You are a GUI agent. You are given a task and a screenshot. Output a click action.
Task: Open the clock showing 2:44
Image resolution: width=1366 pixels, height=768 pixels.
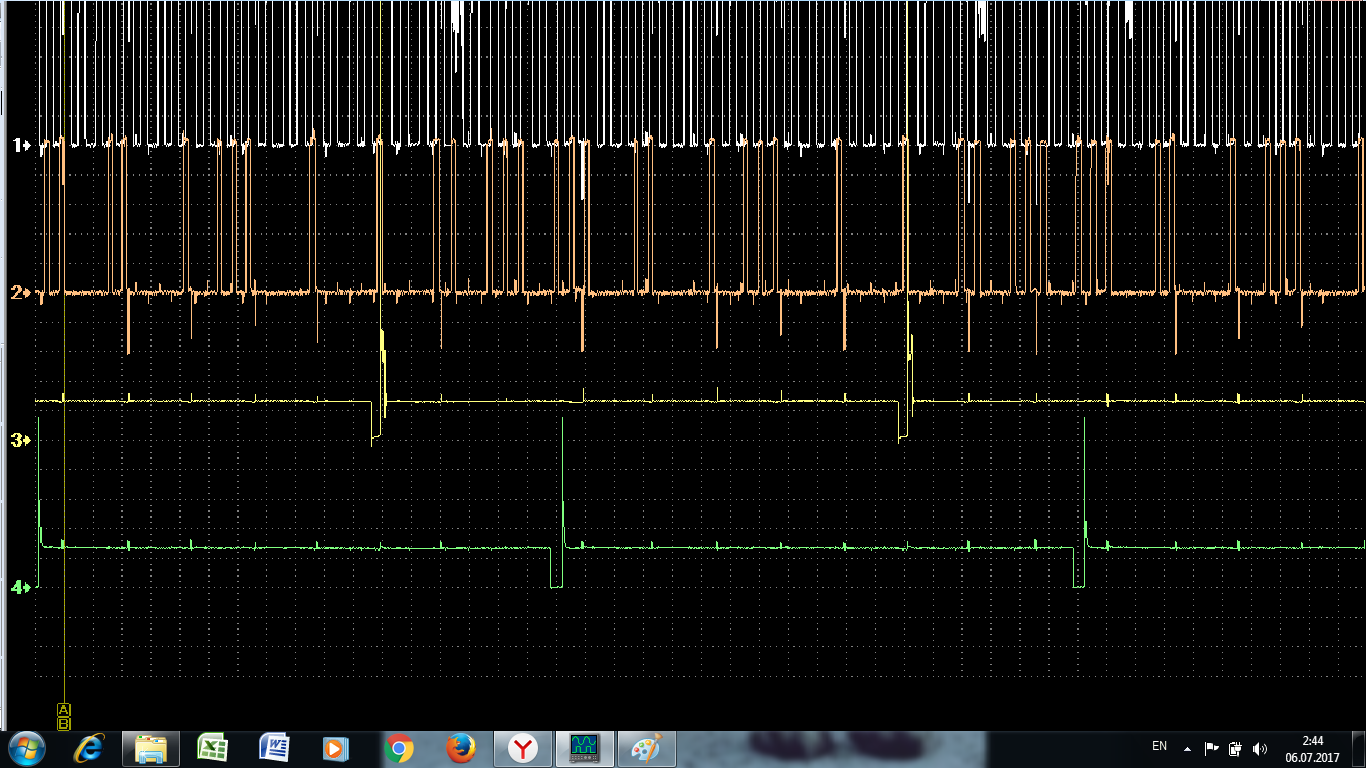[x=1312, y=749]
